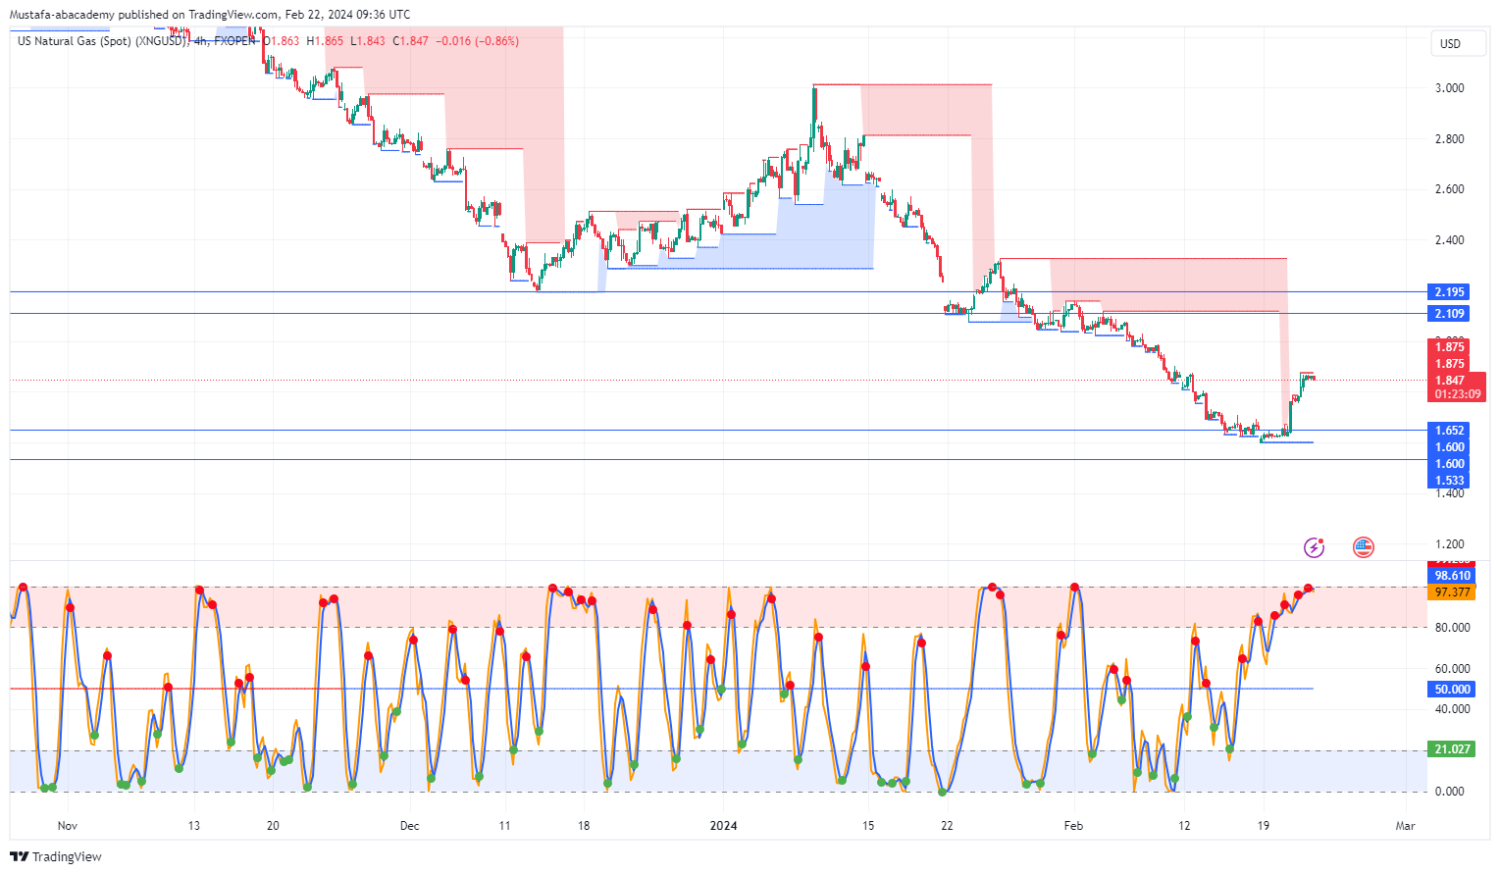Click the US flag economic event icon

point(1363,547)
